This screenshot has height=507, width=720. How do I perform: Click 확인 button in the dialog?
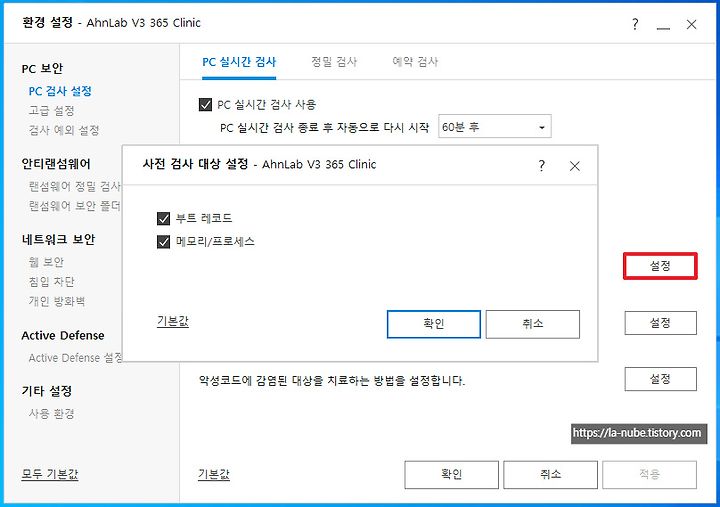[x=434, y=324]
